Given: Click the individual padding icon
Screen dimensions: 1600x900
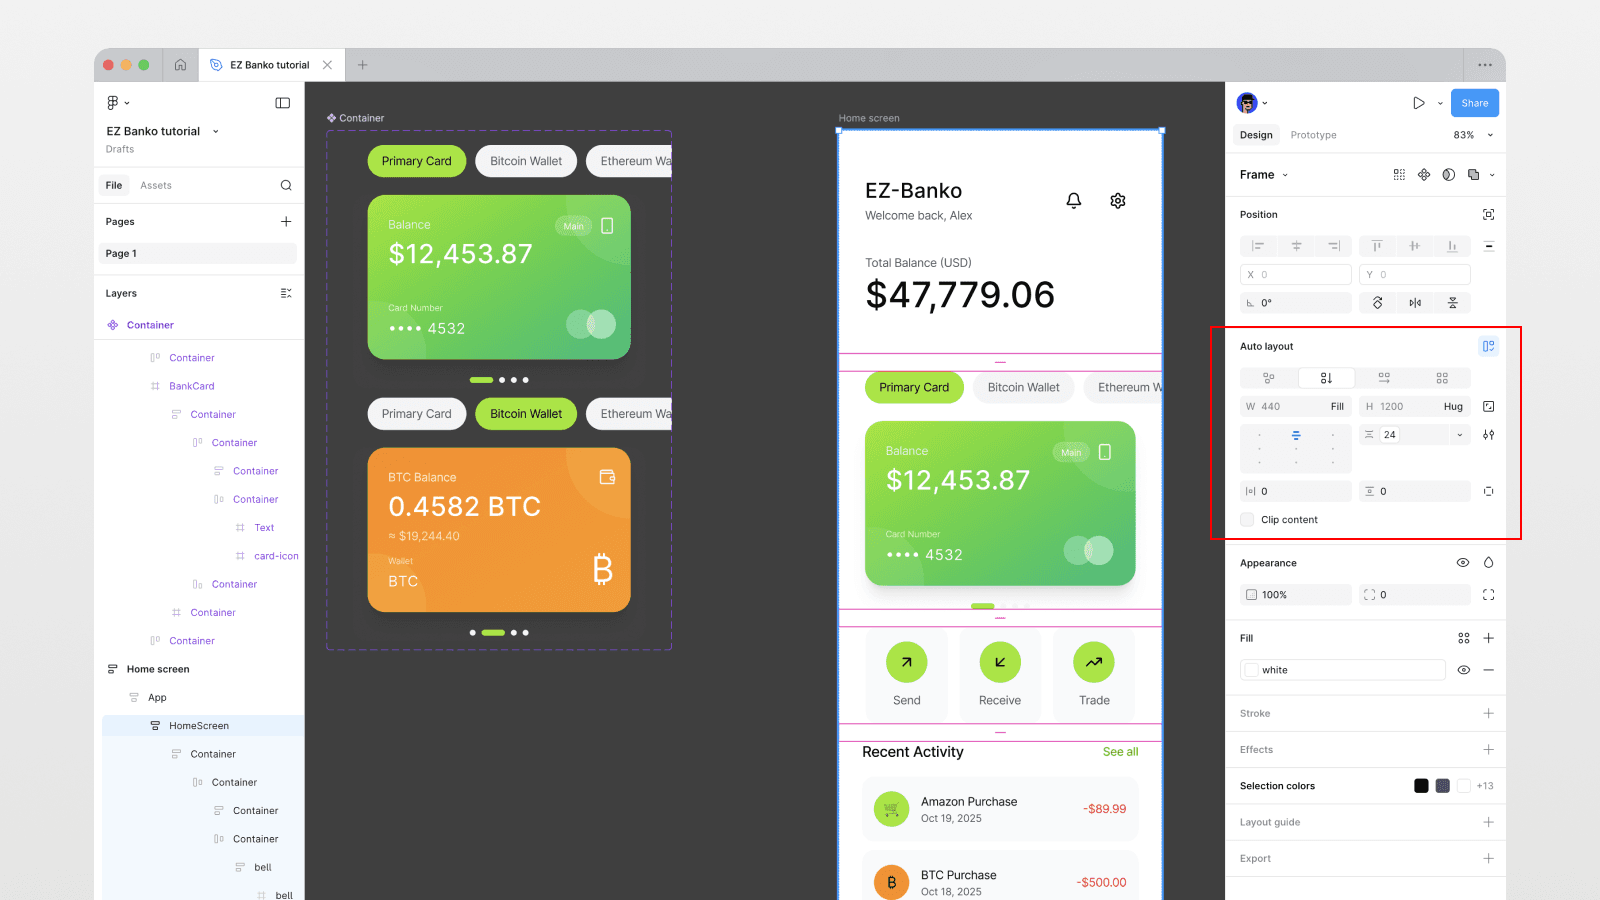Looking at the screenshot, I should [x=1489, y=492].
